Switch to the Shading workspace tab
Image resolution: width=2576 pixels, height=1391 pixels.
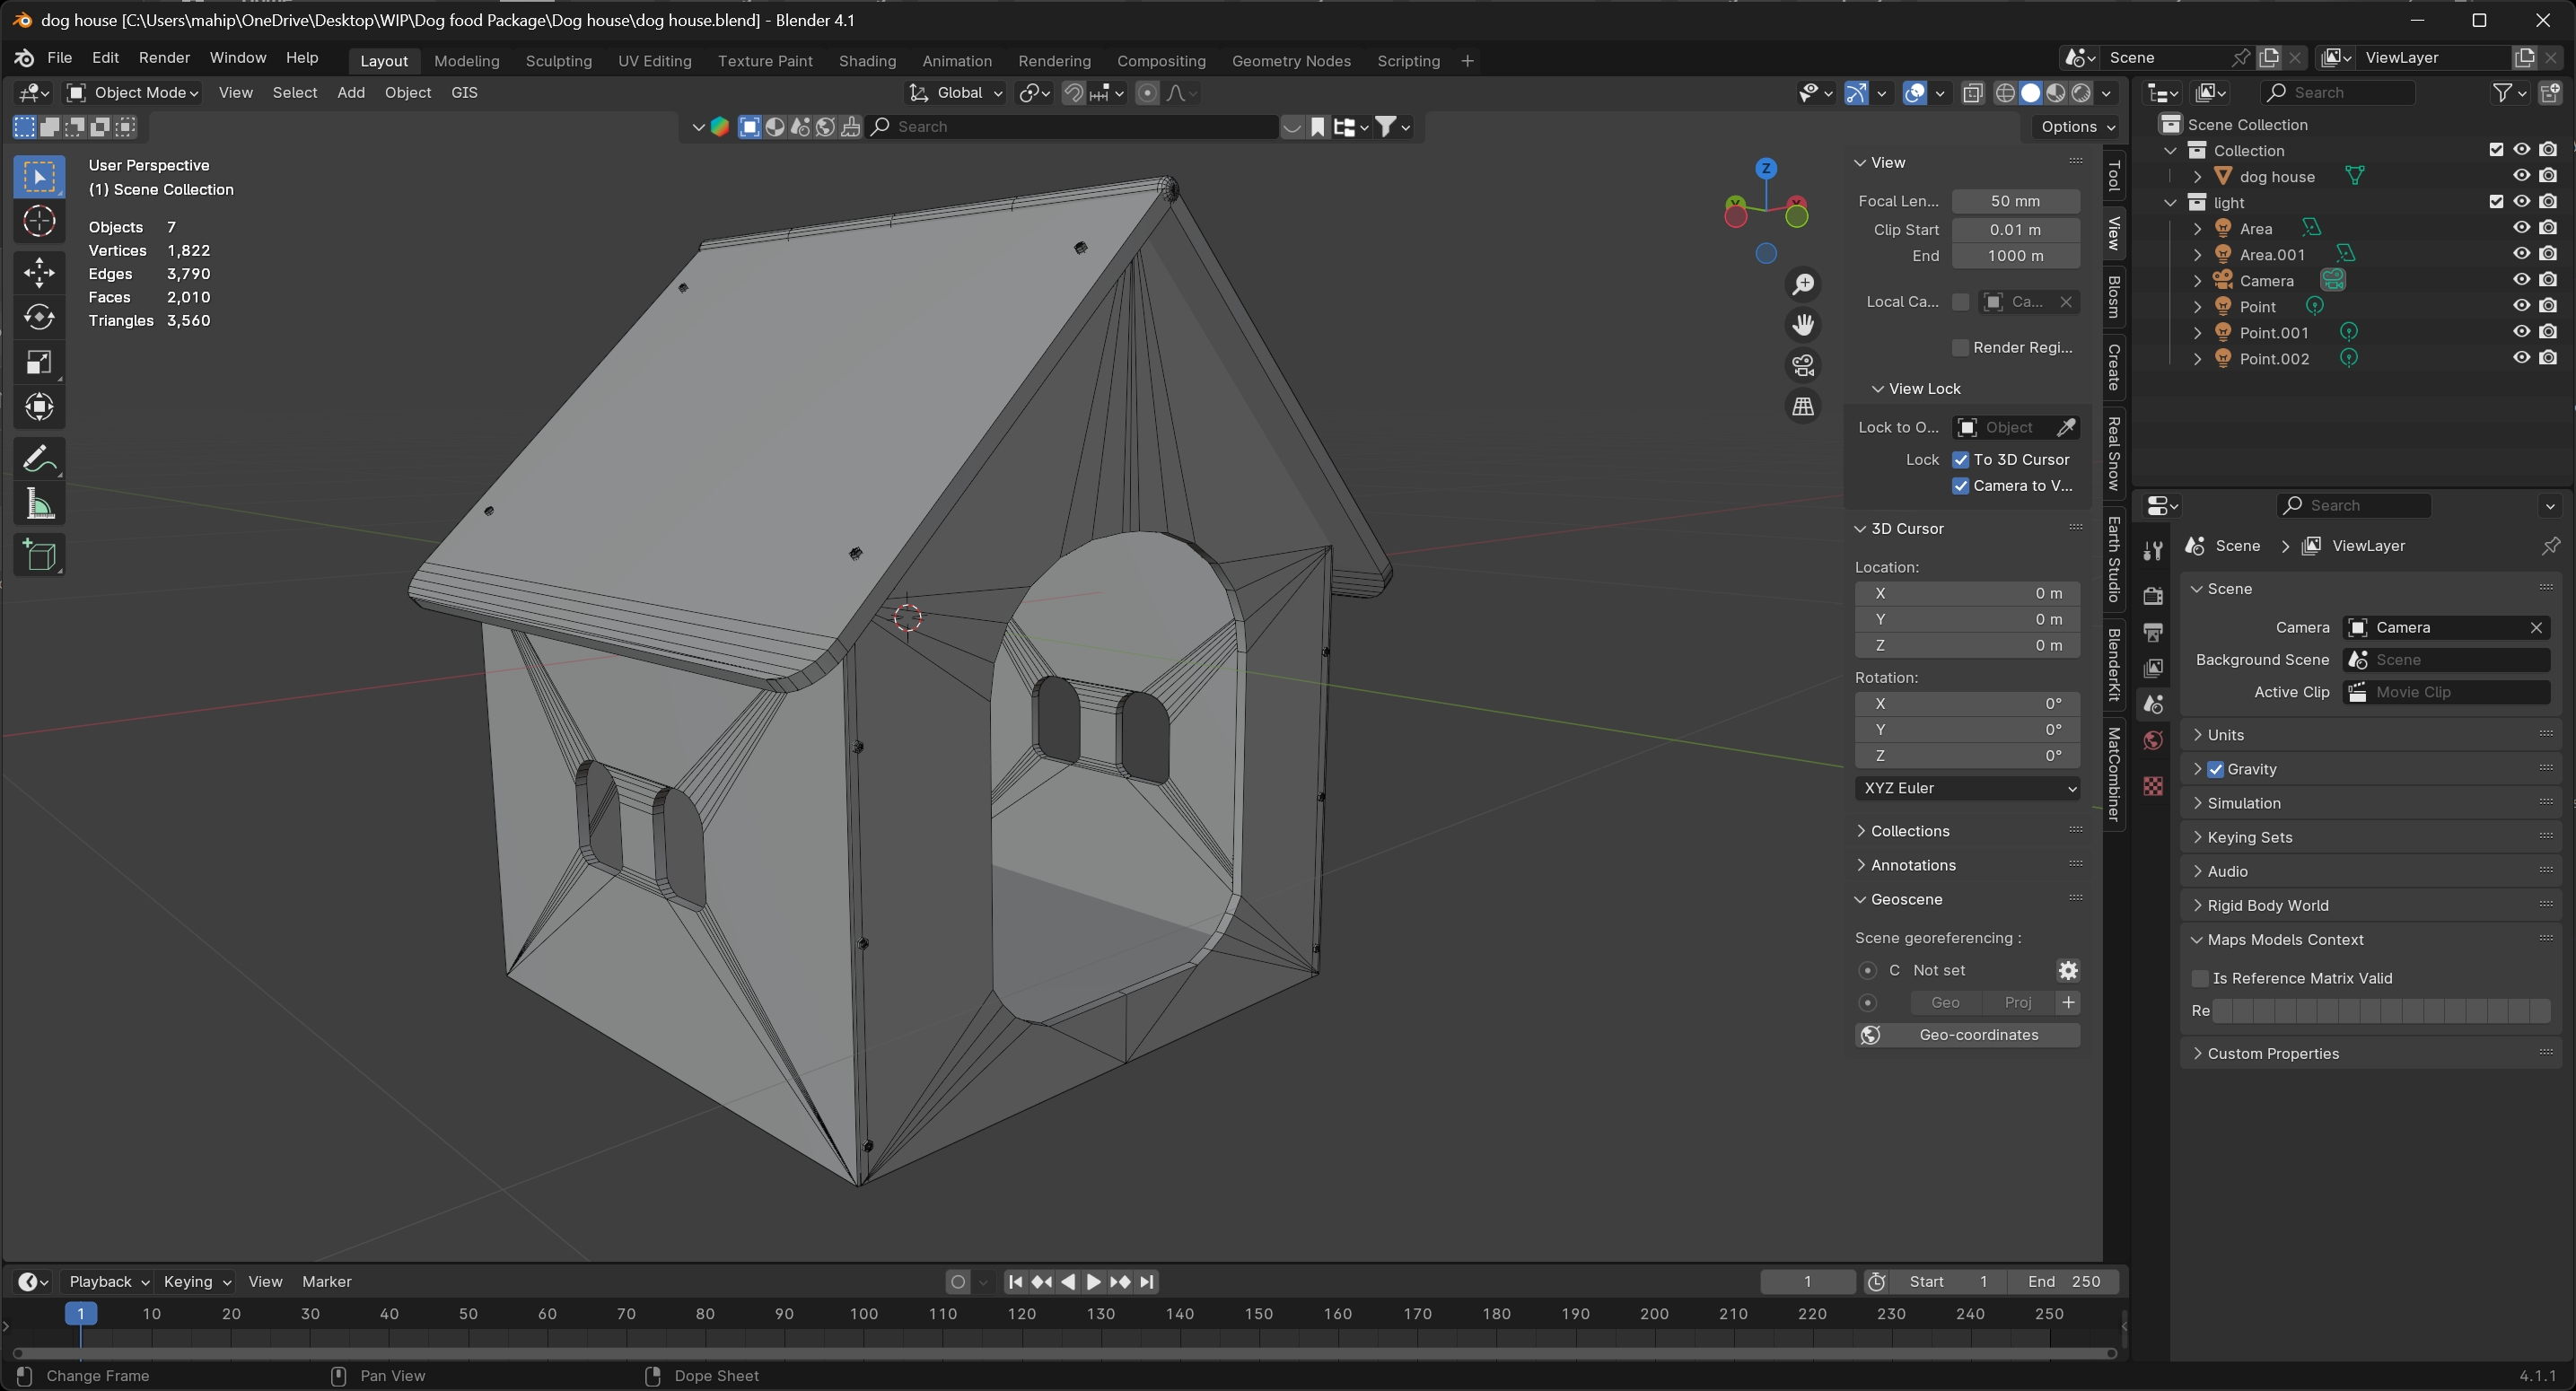coord(866,61)
